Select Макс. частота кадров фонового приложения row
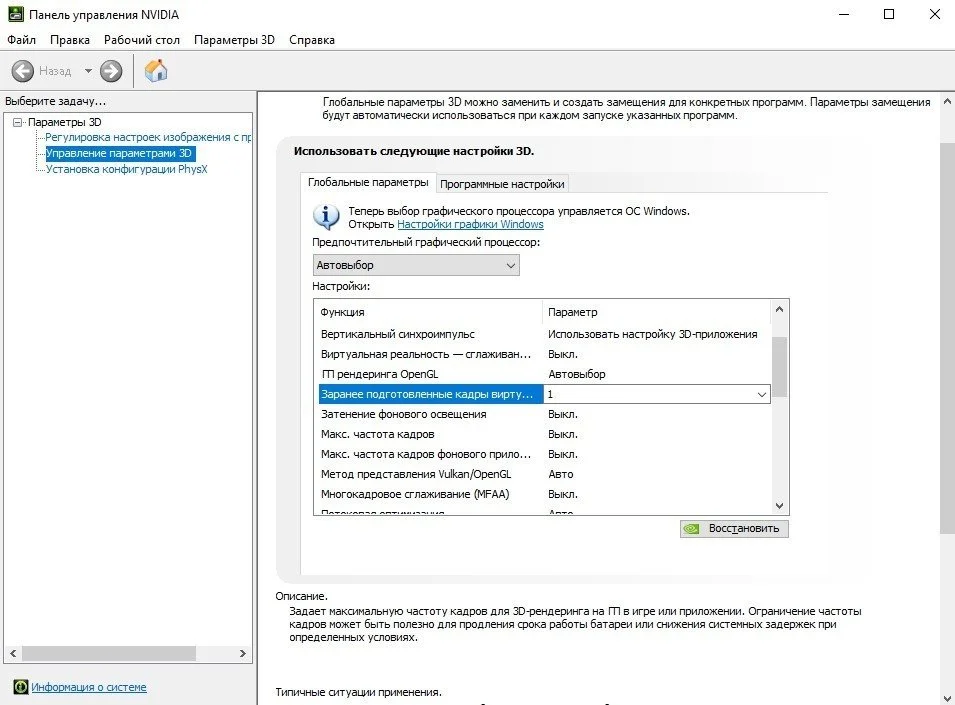Image resolution: width=955 pixels, height=705 pixels. tap(544, 454)
